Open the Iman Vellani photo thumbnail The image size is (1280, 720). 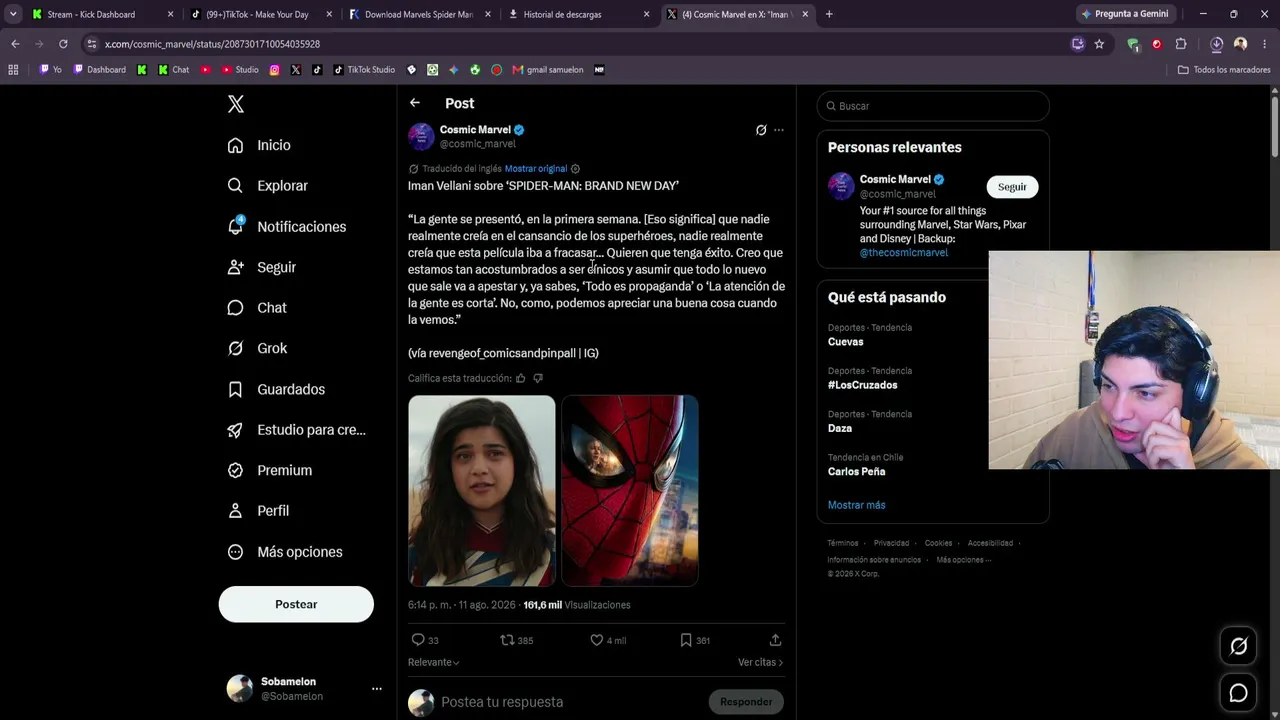click(482, 491)
